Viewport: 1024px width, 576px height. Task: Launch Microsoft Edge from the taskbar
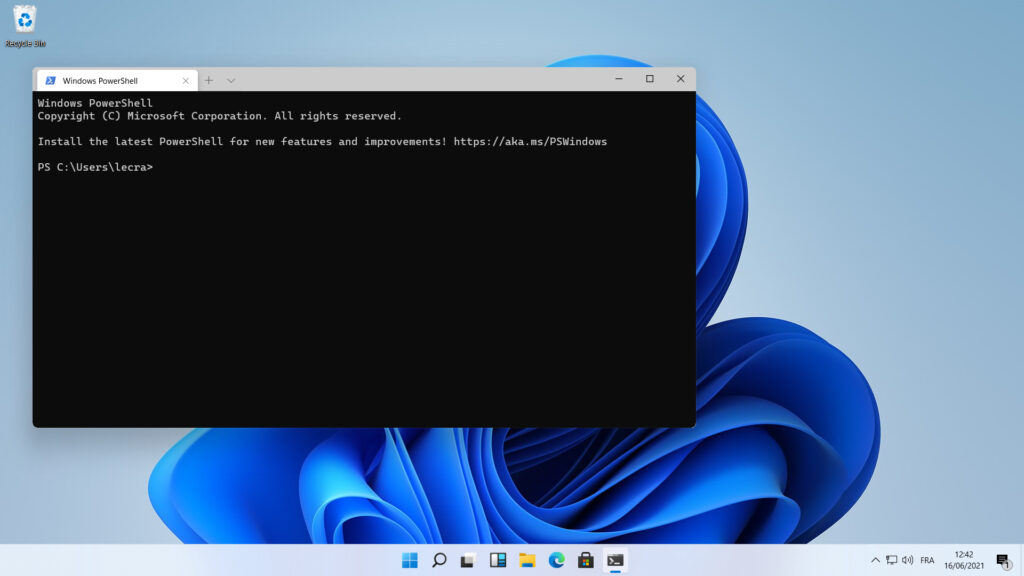pos(556,560)
